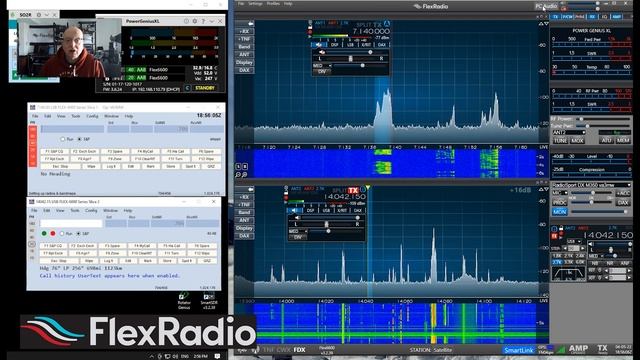The height and width of the screenshot is (360, 640).
Task: Toggle red TX on the 14.042 slice flag
Action: (x=353, y=190)
